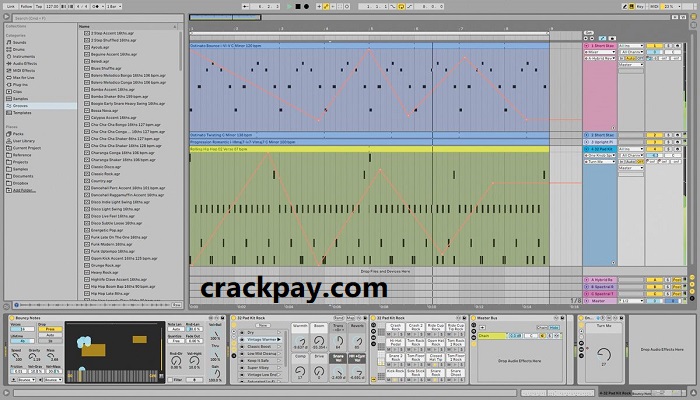Toggle the Metronome button

click(x=96, y=6)
